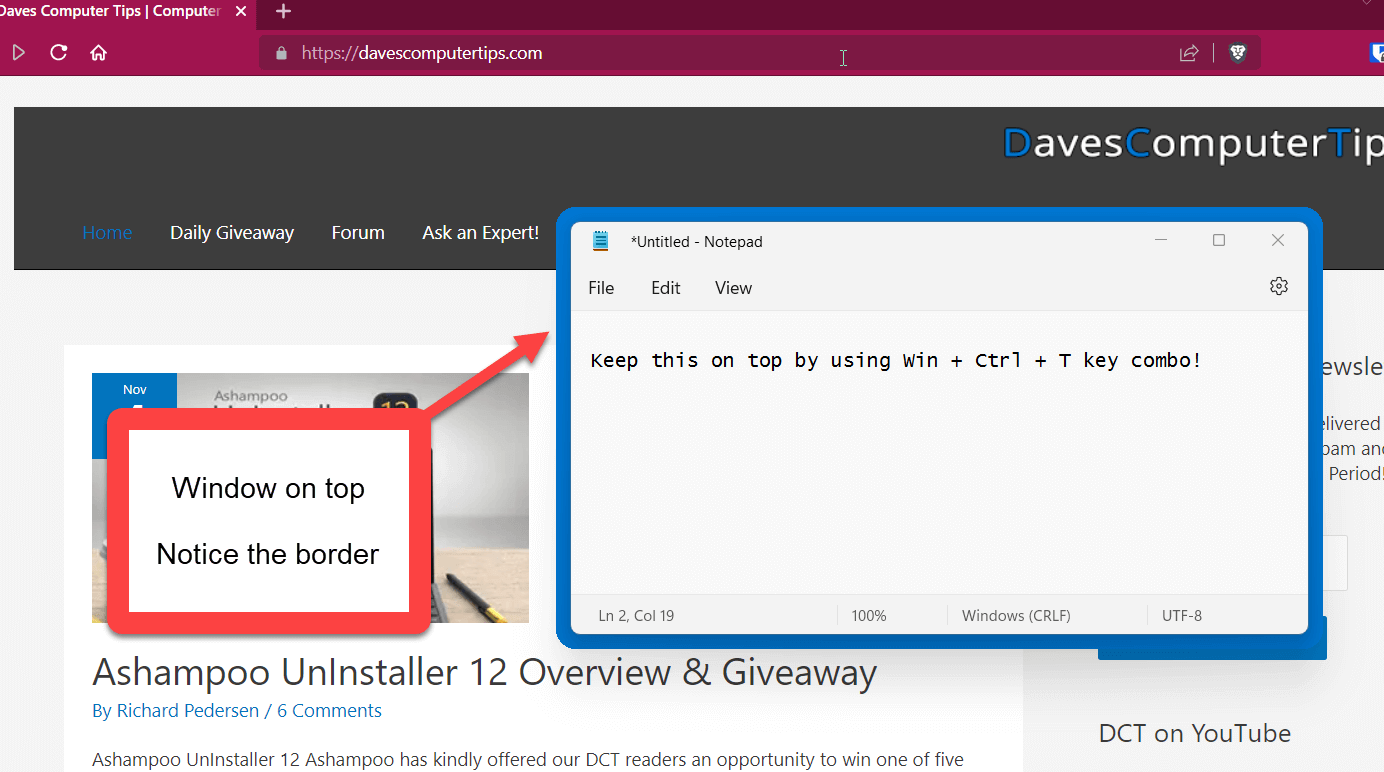The image size is (1384, 772).
Task: Open a new browser tab
Action: pos(283,12)
